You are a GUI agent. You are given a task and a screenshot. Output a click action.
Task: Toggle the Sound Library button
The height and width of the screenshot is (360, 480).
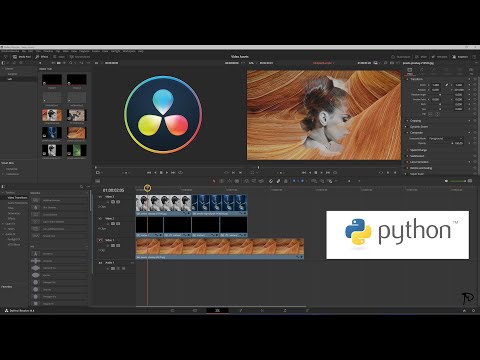click(x=80, y=57)
